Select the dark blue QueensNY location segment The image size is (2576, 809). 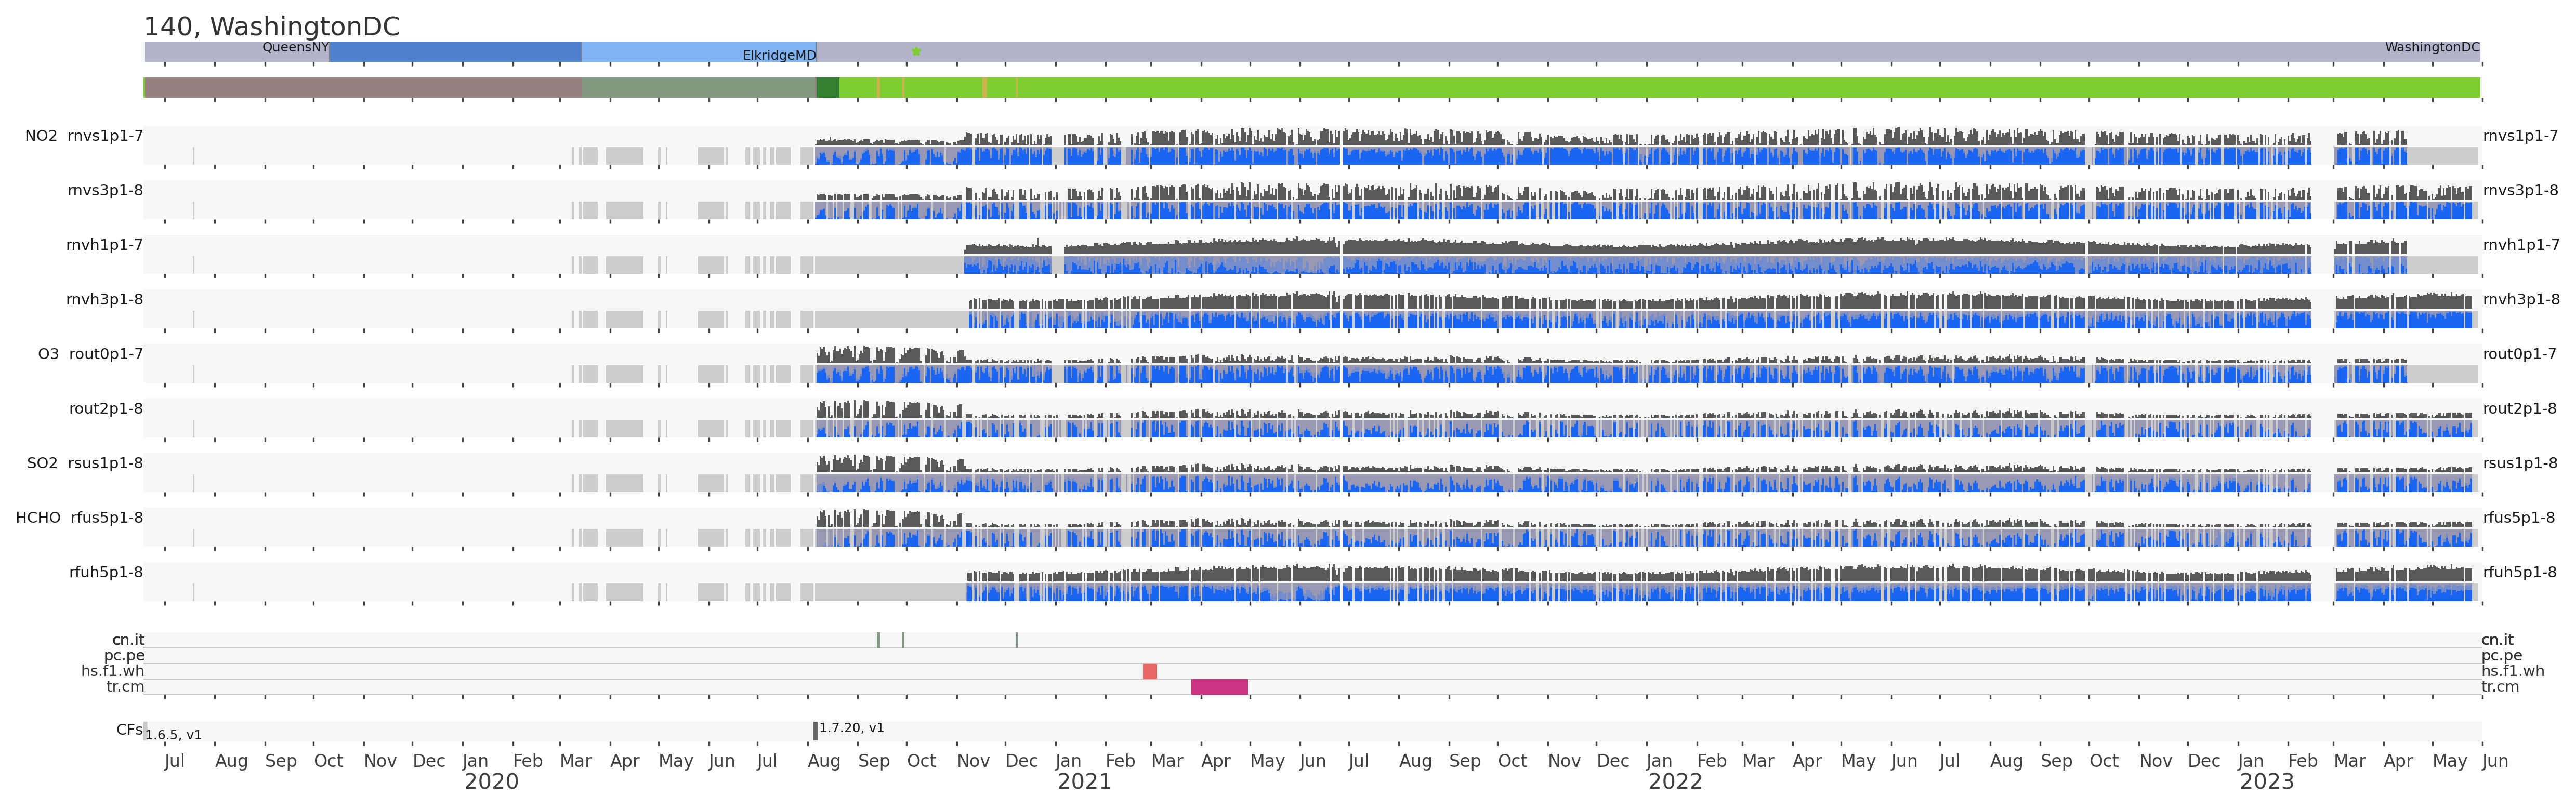pyautogui.click(x=455, y=52)
